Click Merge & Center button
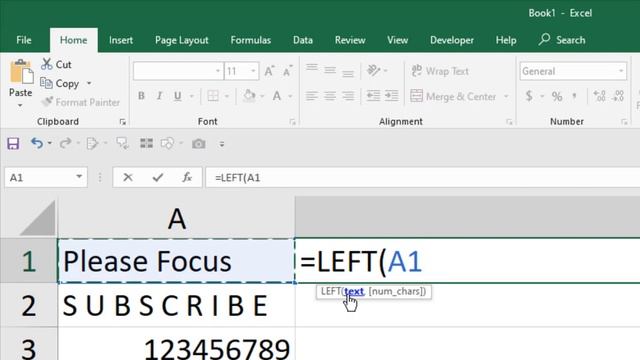Viewport: 640px width, 360px height. coord(453,96)
